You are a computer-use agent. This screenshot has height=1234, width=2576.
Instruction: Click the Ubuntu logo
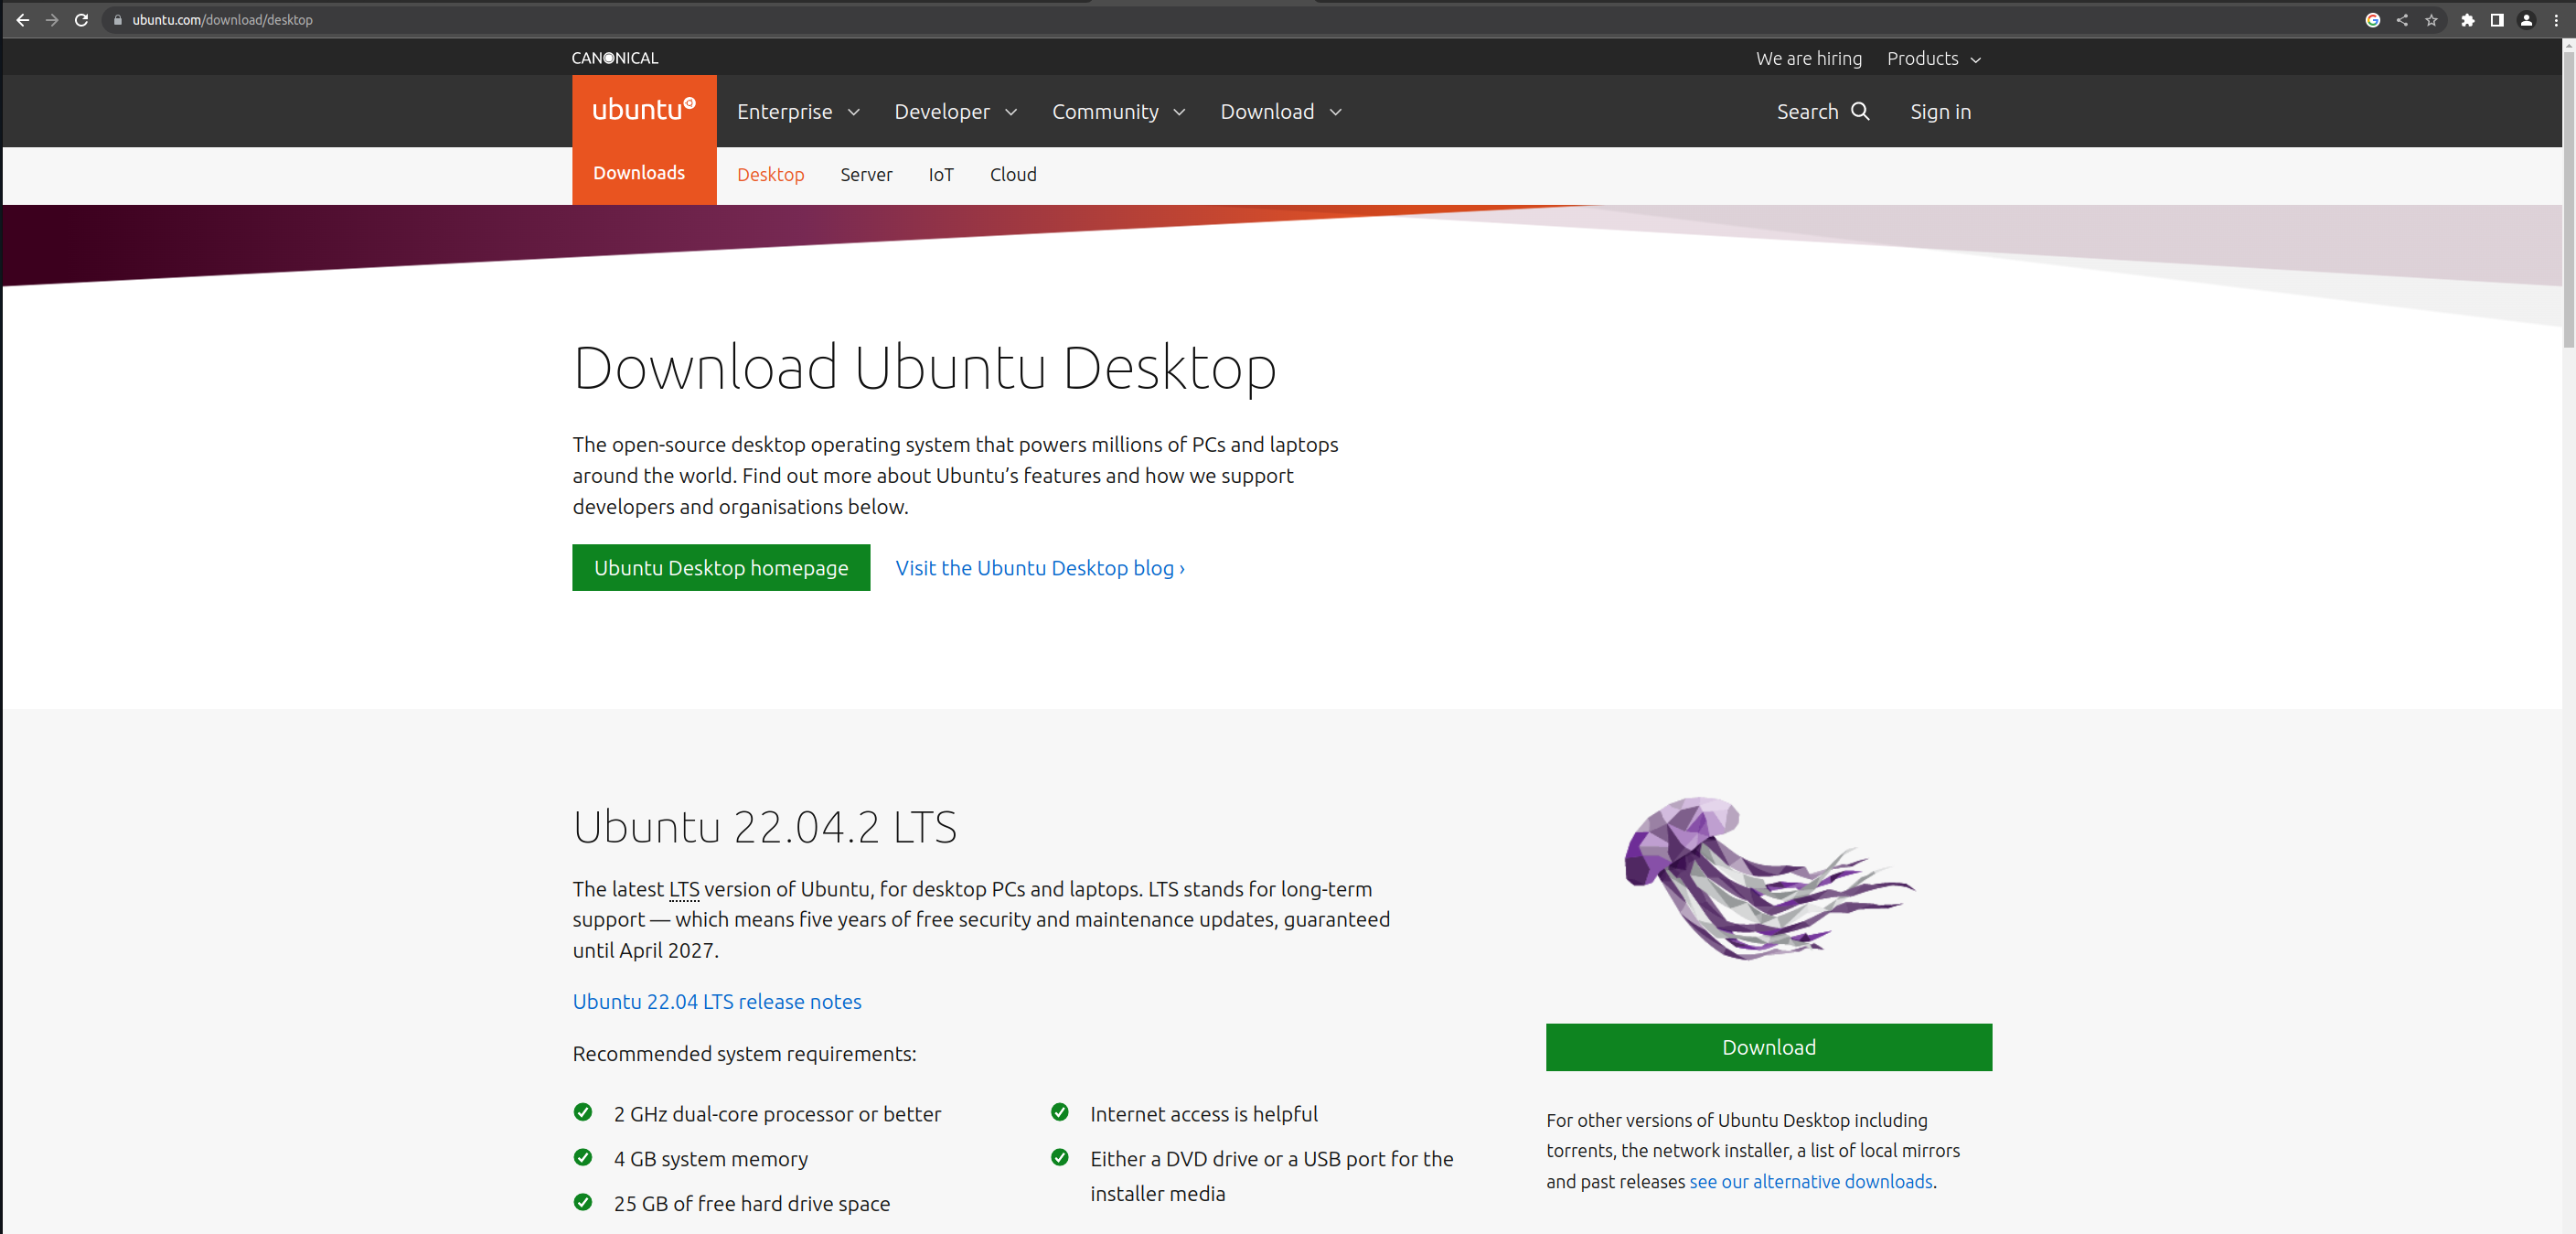[644, 110]
